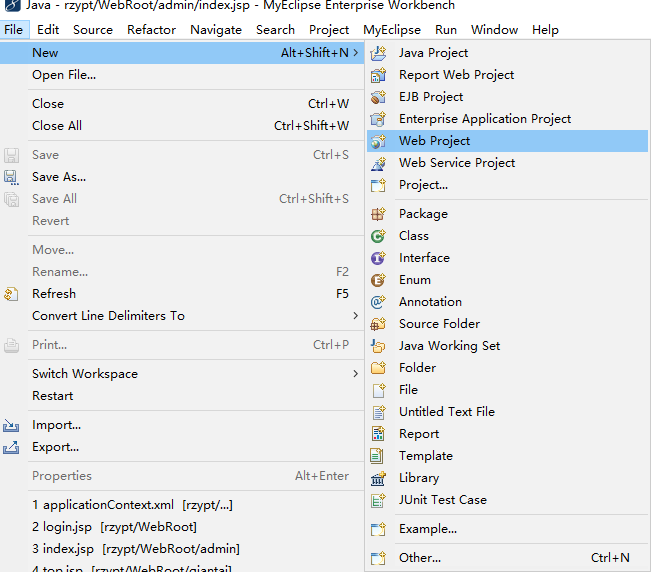
Task: Click the Web Service Project icon
Action: 378,163
